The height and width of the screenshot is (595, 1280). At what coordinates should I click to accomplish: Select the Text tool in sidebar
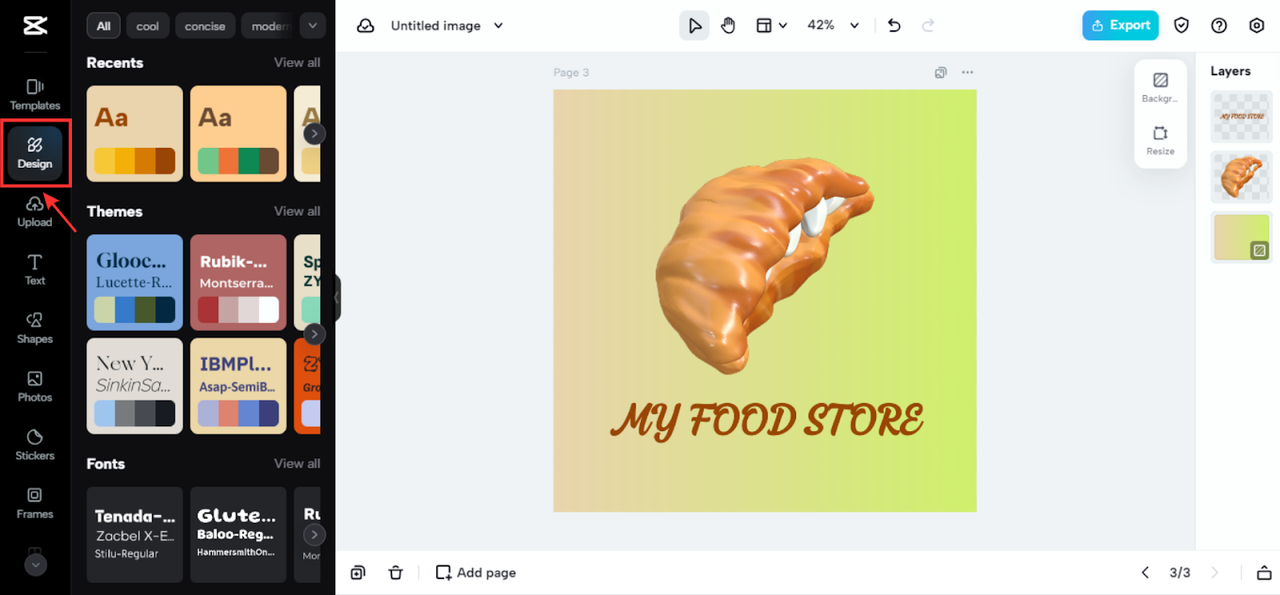click(35, 270)
